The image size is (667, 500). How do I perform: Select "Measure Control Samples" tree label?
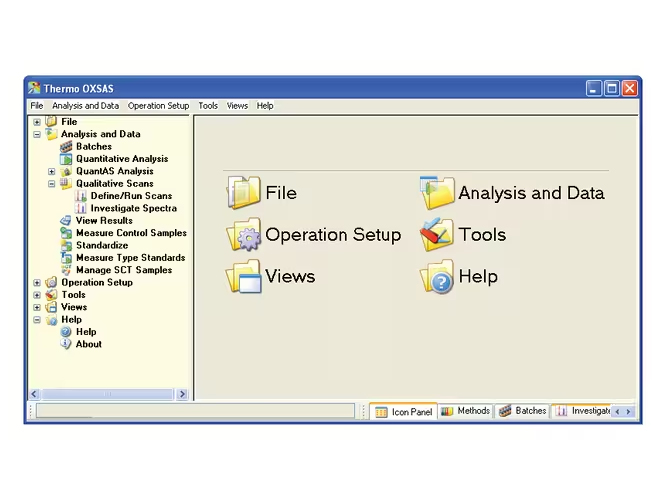tap(131, 233)
